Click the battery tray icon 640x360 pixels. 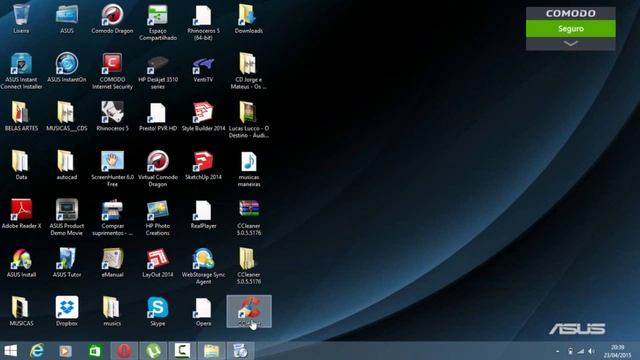point(570,351)
